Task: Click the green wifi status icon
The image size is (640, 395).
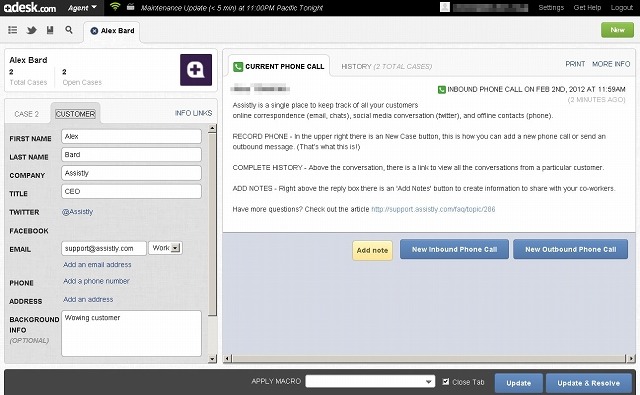Action: point(115,7)
